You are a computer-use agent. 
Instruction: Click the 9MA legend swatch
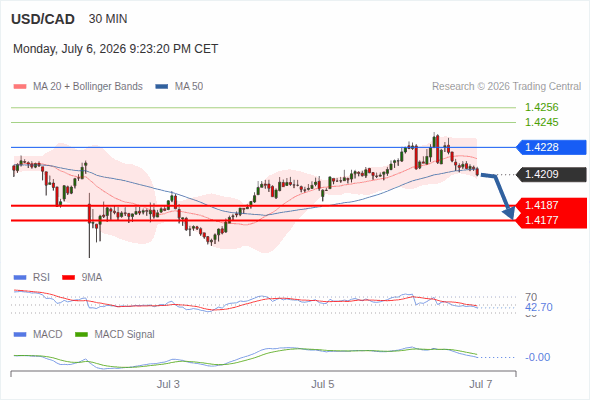tap(68, 278)
